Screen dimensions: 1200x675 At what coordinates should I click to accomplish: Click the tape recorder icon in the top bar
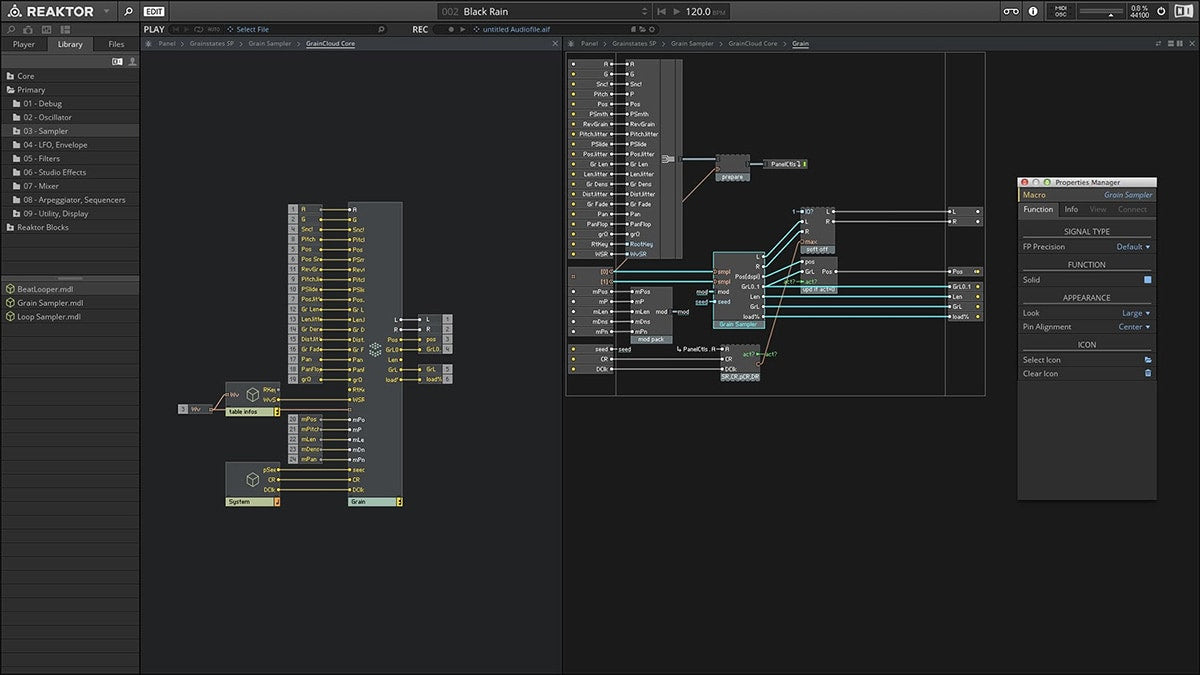(x=1010, y=12)
